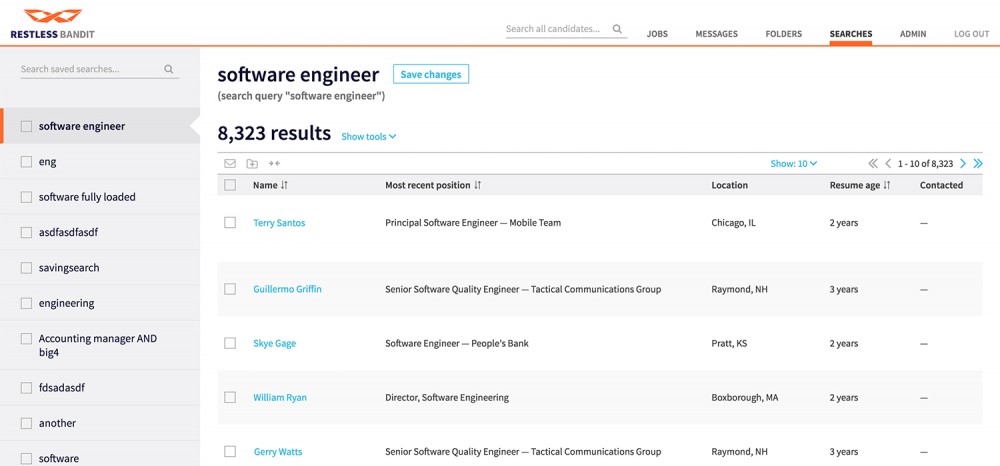Open Guillermo Griffin's candidate profile
Screen dimensions: 1000x466
click(x=287, y=289)
